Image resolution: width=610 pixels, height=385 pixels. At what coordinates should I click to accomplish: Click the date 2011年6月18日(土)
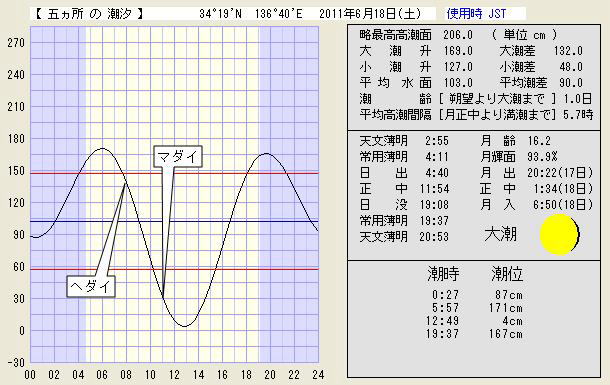[370, 14]
